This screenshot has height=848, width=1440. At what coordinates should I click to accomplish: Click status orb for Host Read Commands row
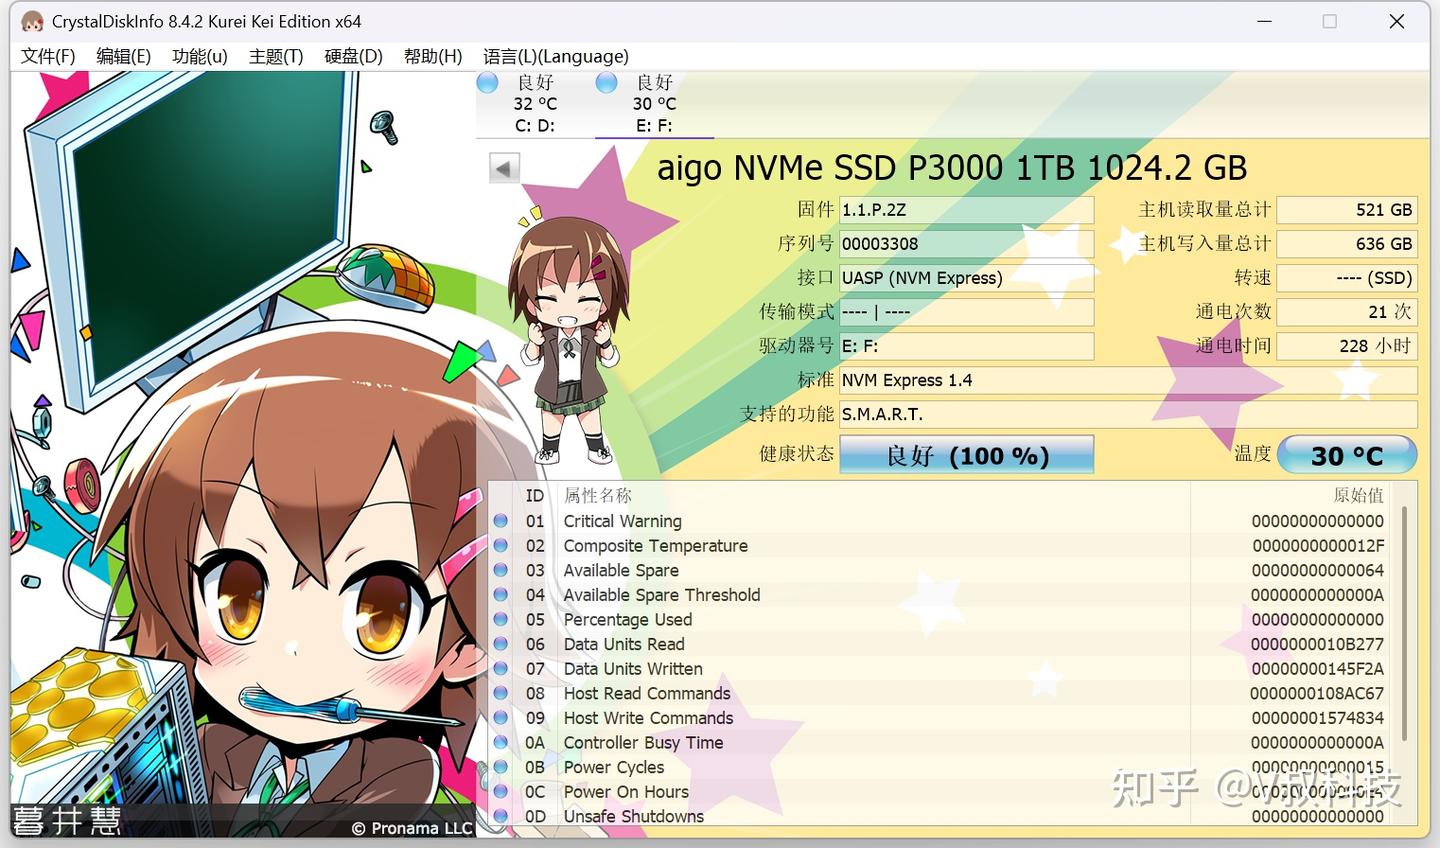pos(501,693)
